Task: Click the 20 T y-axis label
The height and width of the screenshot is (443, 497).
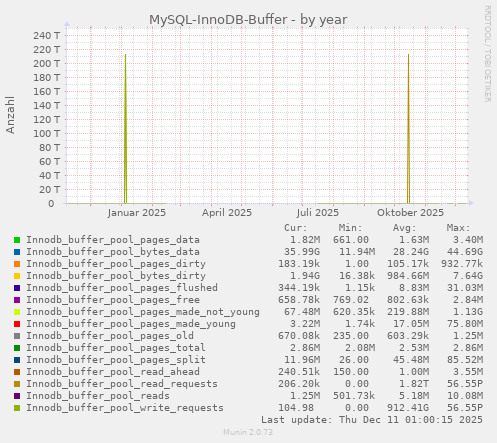Action: (49, 189)
